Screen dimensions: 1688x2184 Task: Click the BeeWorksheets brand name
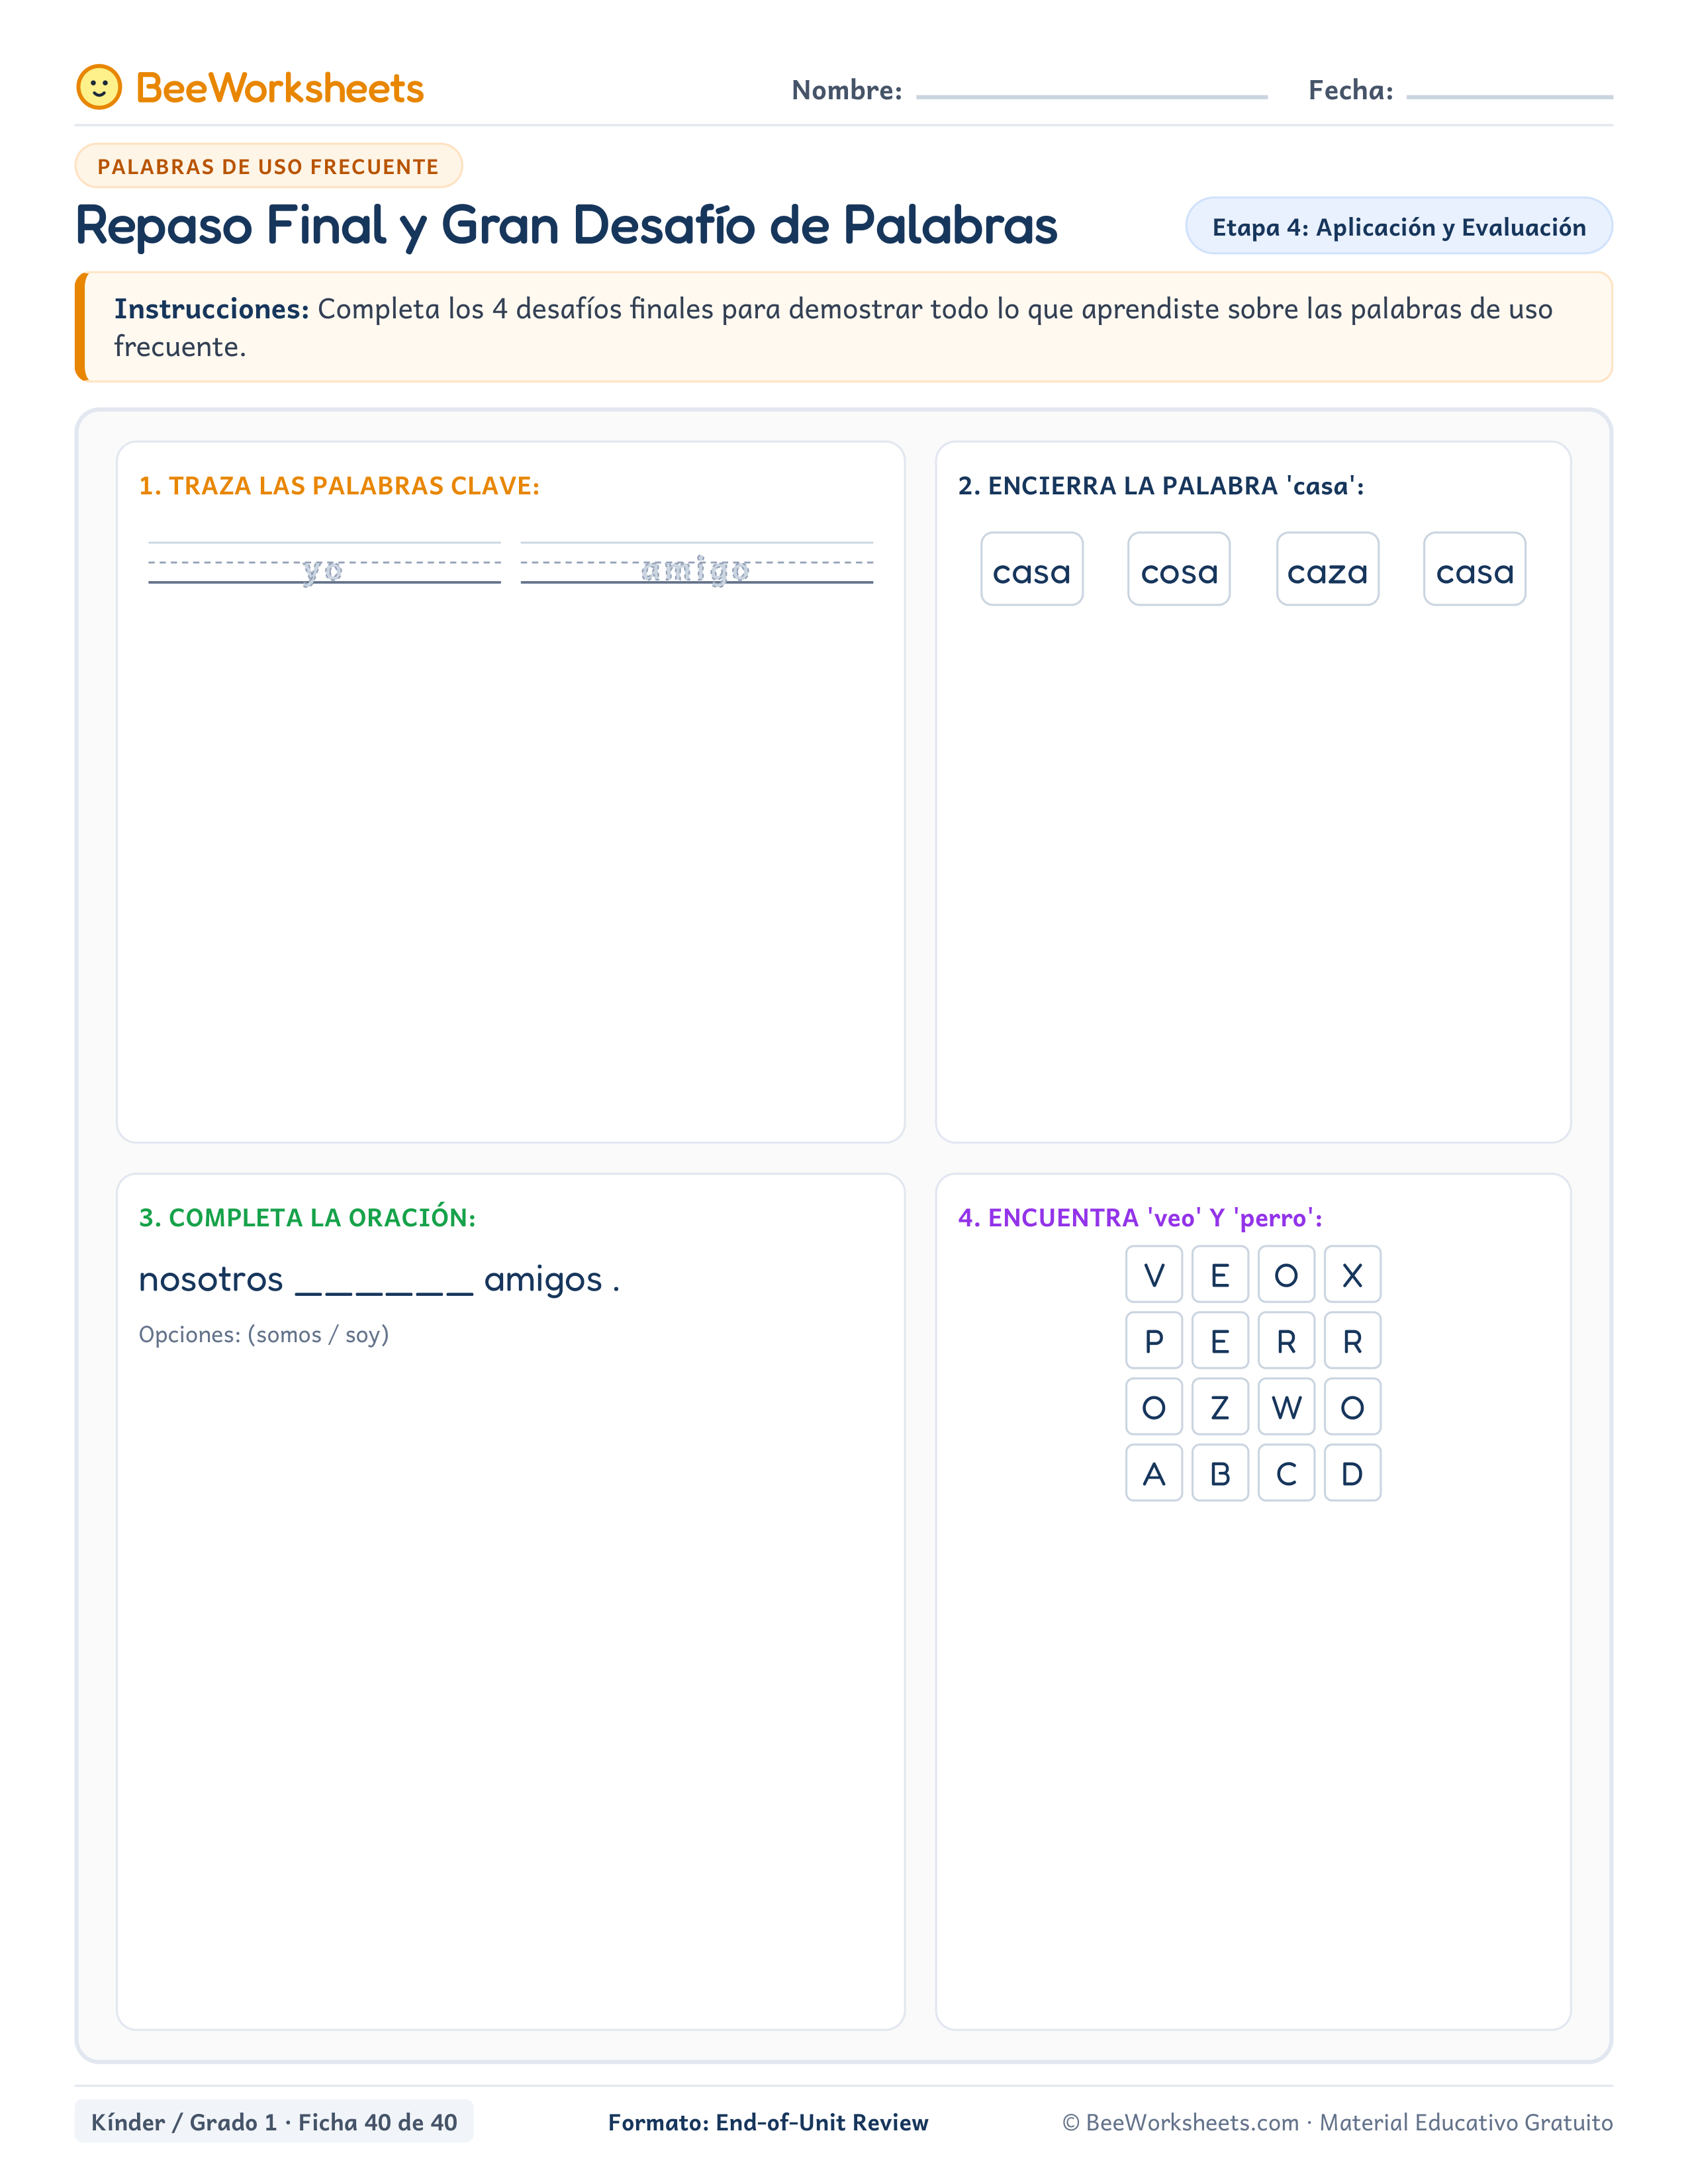pos(280,88)
